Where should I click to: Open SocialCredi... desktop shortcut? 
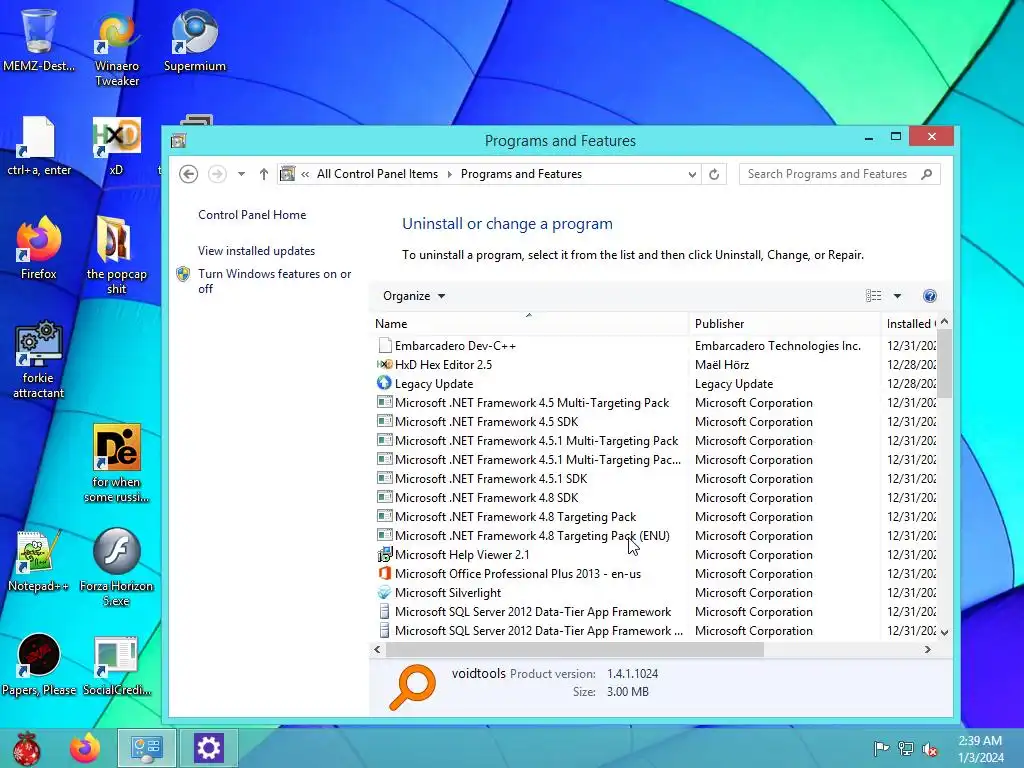[x=116, y=664]
